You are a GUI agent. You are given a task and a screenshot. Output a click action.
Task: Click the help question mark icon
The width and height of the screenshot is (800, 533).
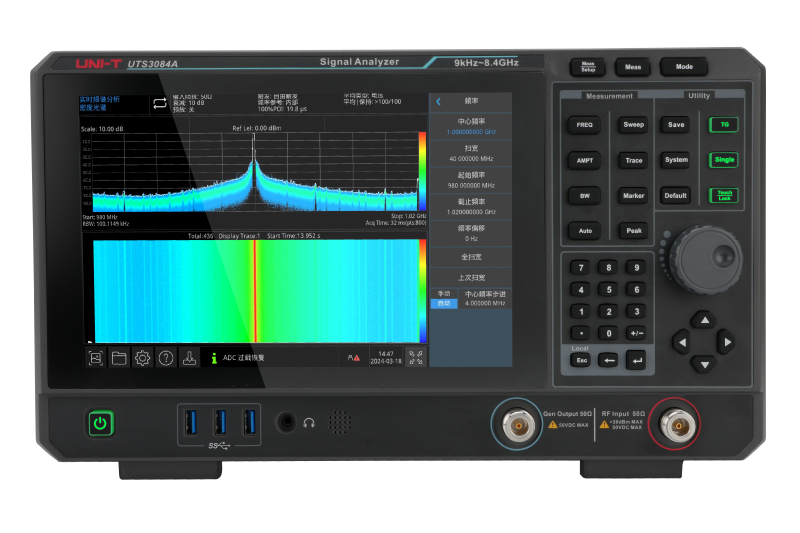[166, 357]
